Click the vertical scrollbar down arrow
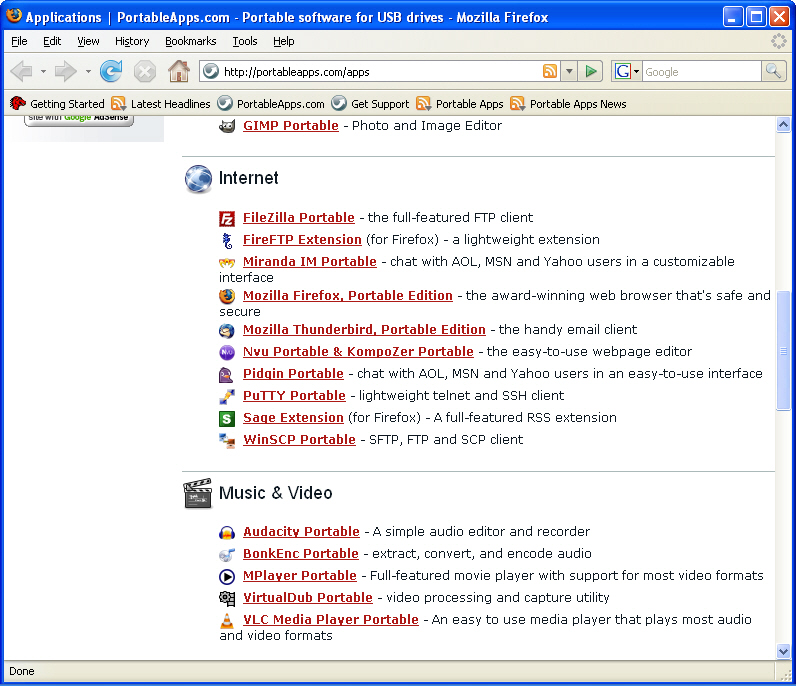Screen dimensions: 796x686 click(x=783, y=651)
